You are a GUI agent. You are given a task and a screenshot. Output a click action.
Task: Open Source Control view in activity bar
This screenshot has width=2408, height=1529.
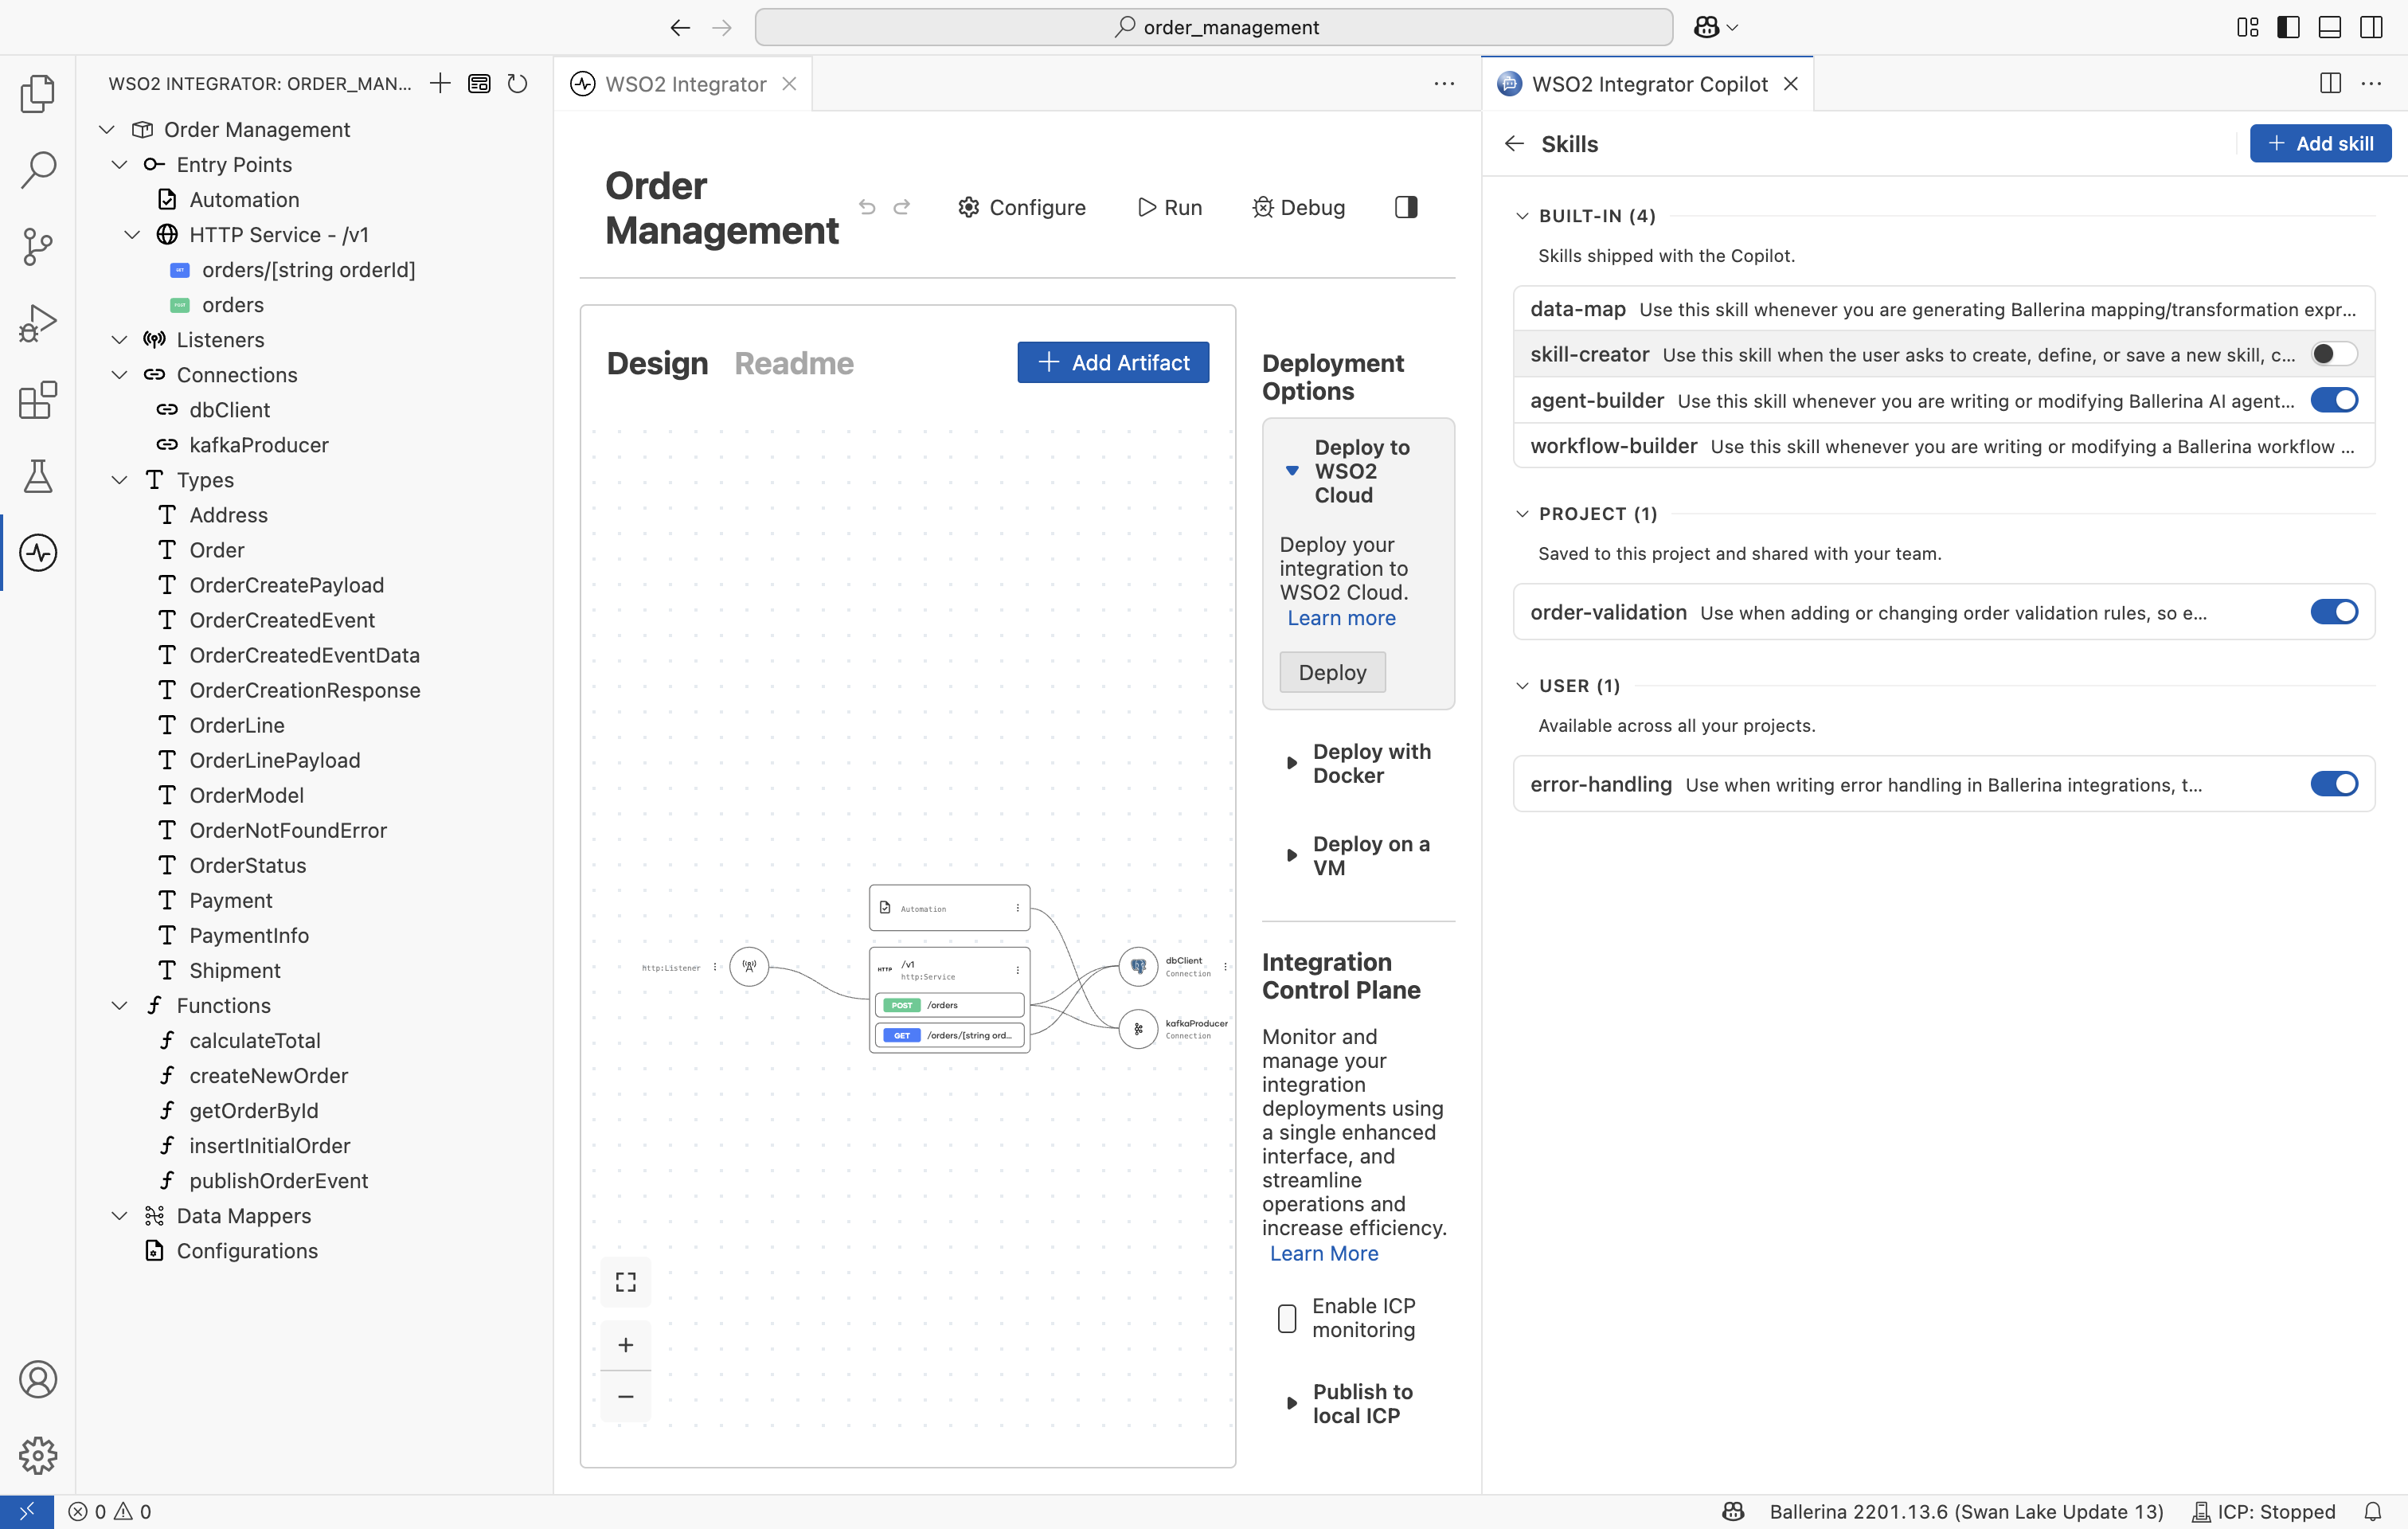[x=37, y=246]
